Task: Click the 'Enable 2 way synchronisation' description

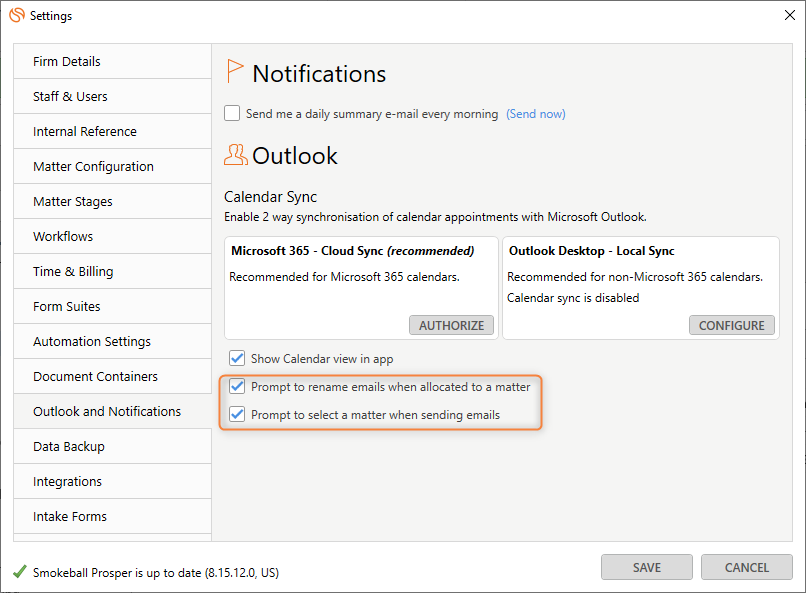Action: tap(435, 217)
